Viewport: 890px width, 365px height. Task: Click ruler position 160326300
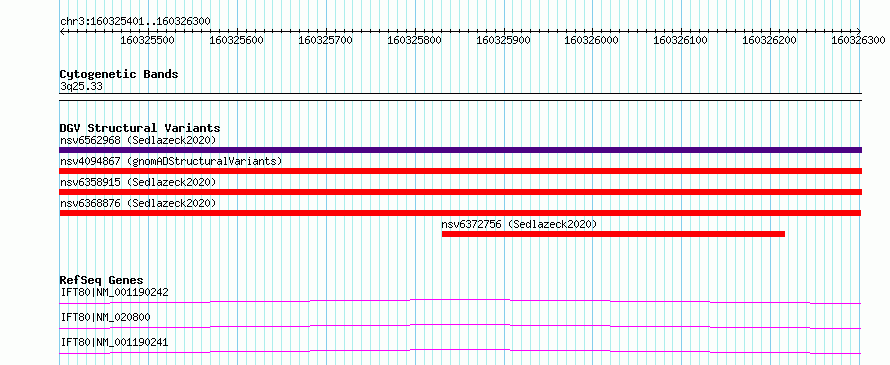(858, 40)
